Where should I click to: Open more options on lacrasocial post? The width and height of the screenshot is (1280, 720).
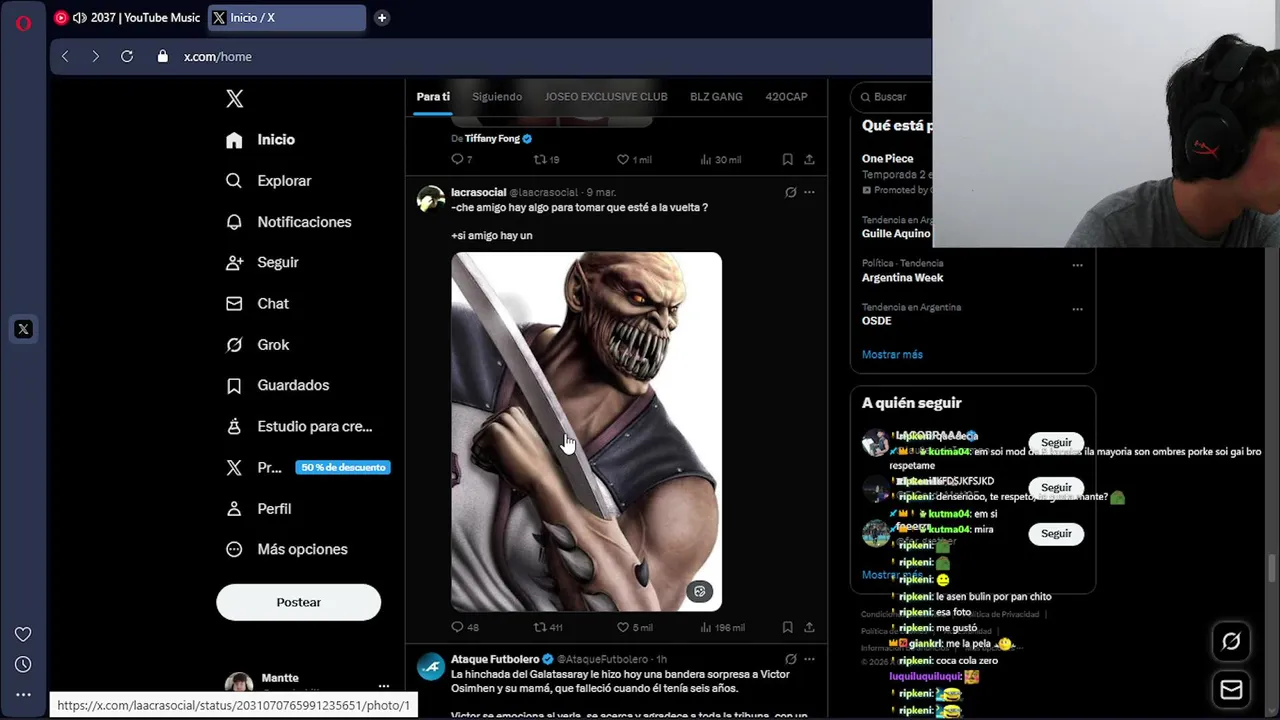coord(809,192)
